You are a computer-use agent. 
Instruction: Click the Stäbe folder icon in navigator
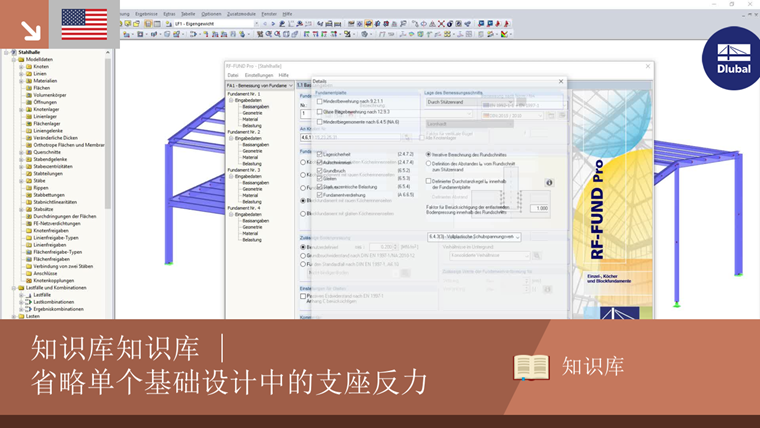[29, 181]
